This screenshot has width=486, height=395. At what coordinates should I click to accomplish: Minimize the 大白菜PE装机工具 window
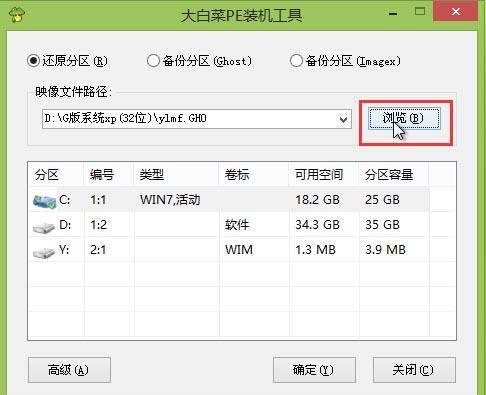tap(393, 14)
